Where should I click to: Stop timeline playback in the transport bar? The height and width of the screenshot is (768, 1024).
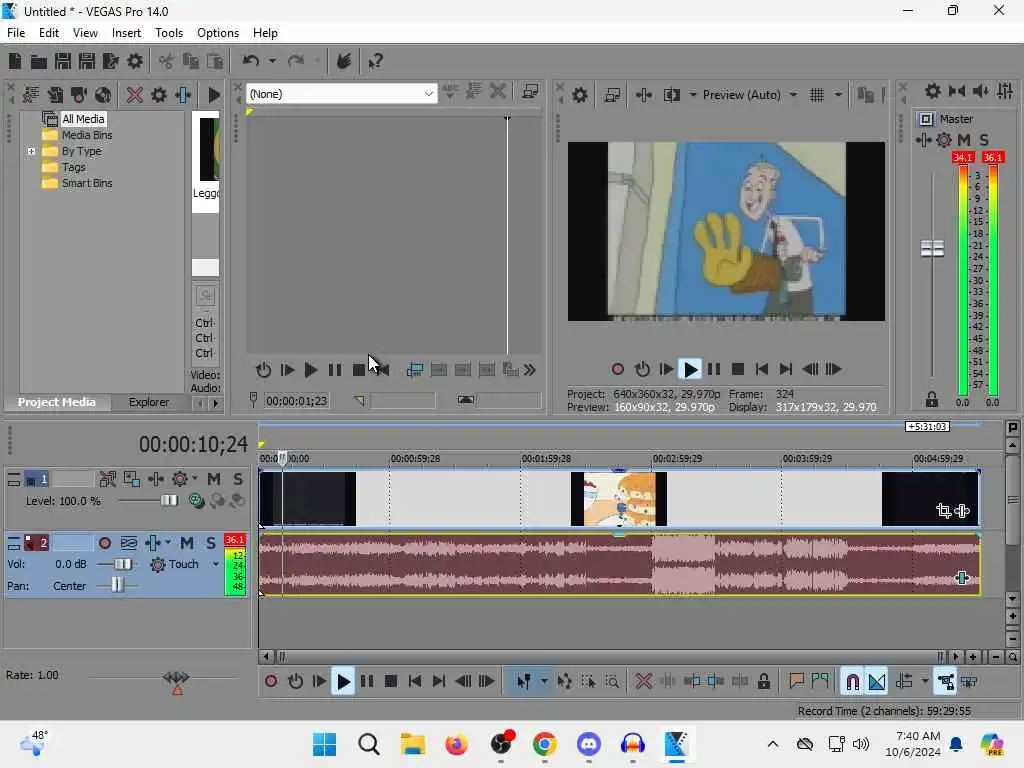pos(391,682)
